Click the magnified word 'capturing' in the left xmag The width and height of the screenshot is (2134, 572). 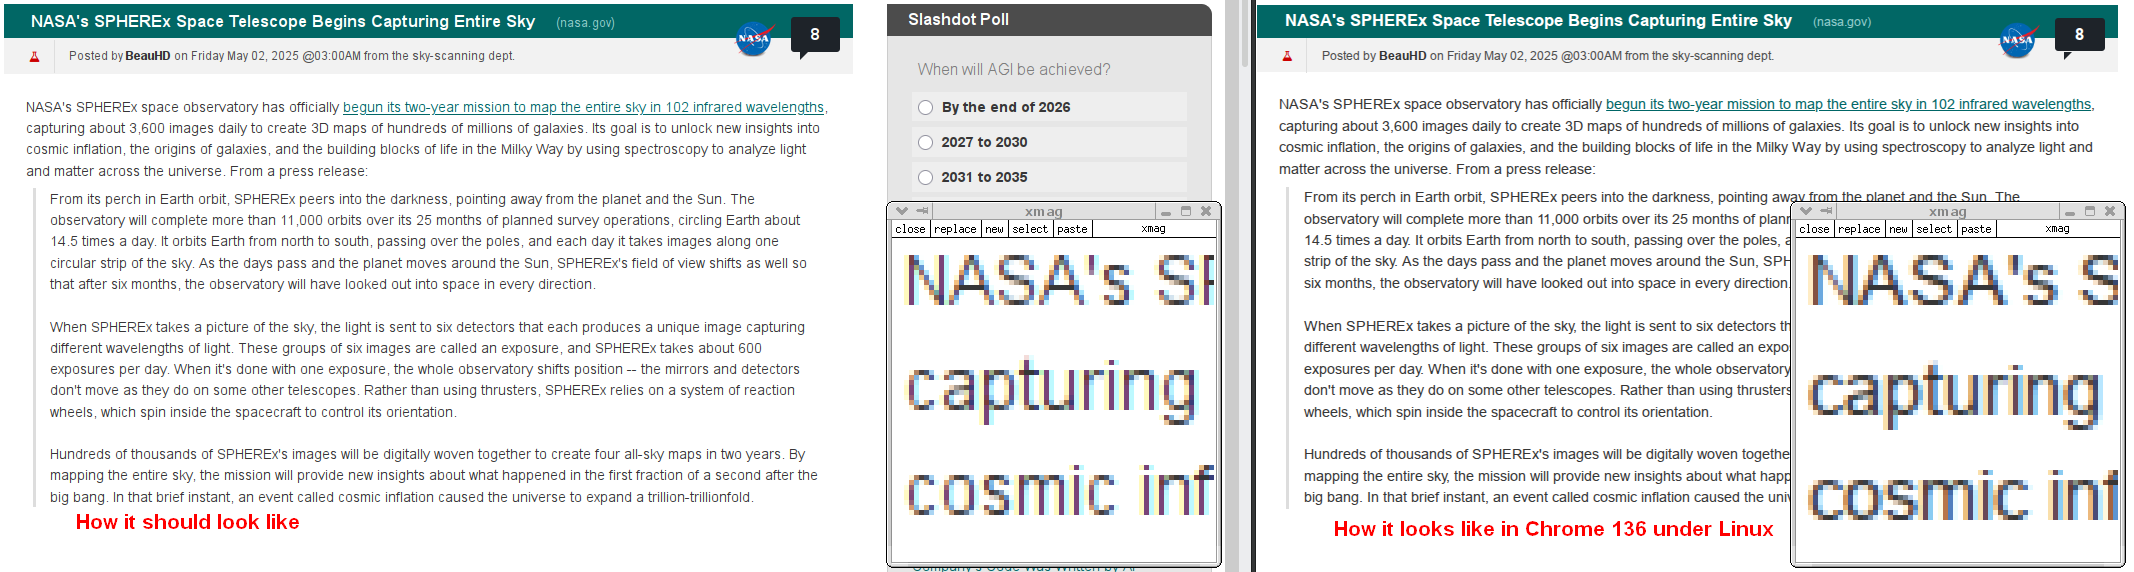(1051, 392)
